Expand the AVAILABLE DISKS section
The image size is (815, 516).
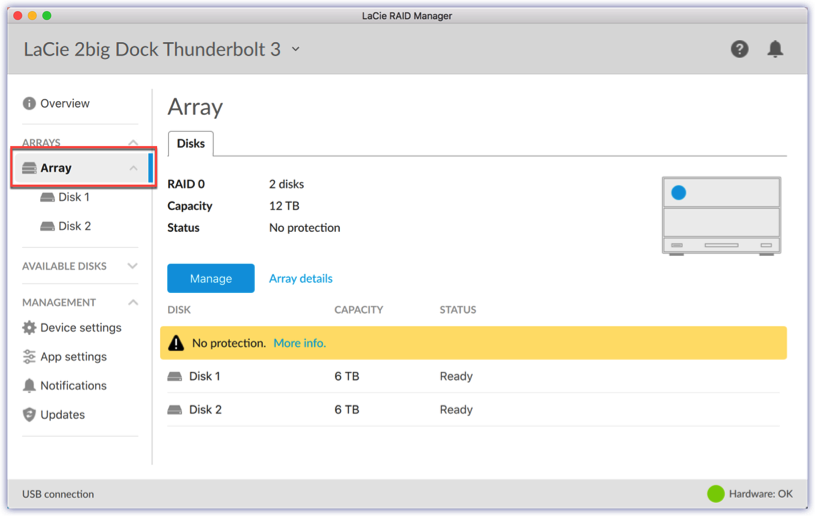point(133,266)
